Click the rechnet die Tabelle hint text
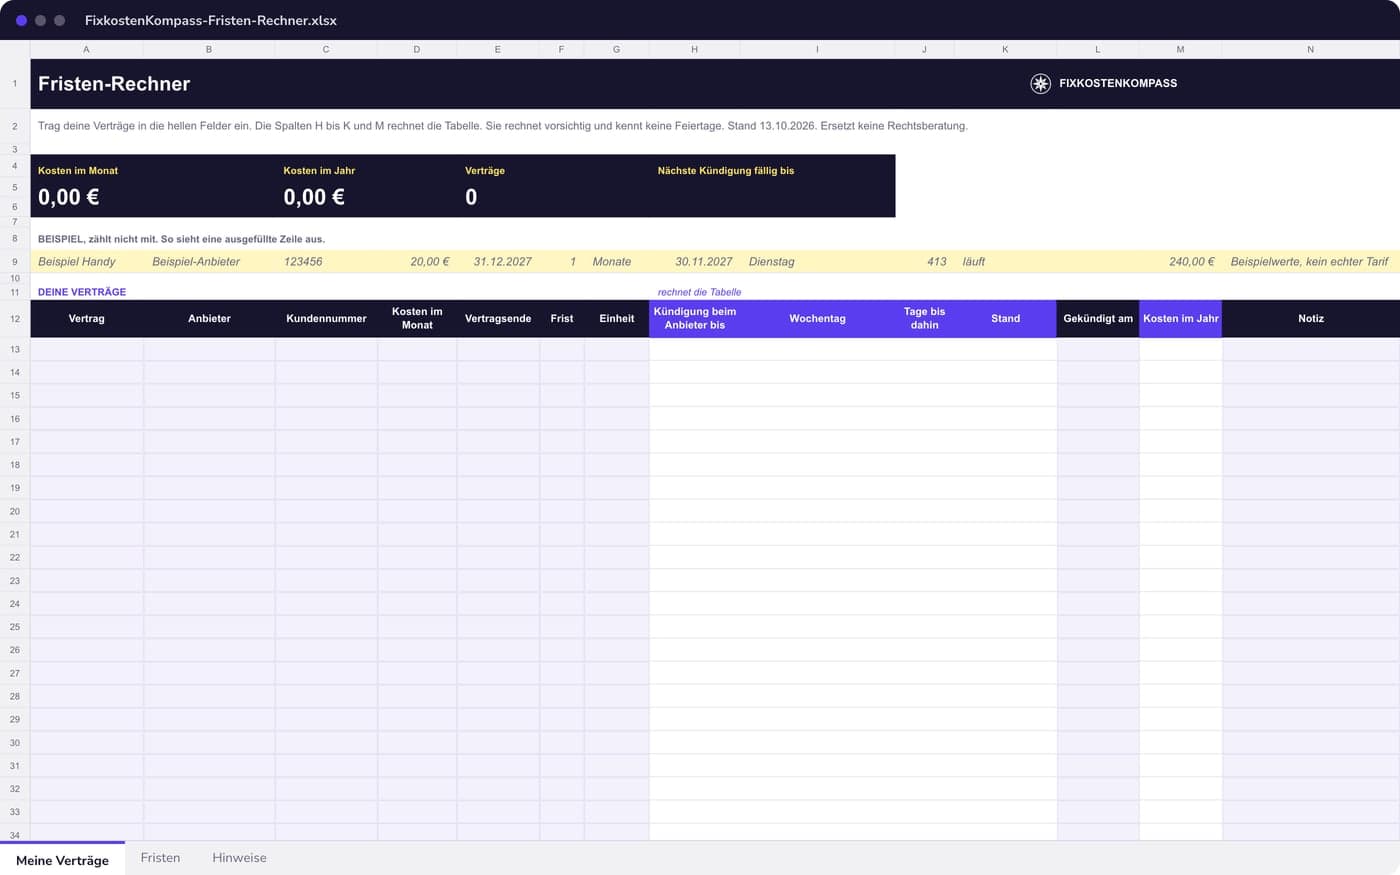Screen dimensions: 1400x875 pos(699,292)
